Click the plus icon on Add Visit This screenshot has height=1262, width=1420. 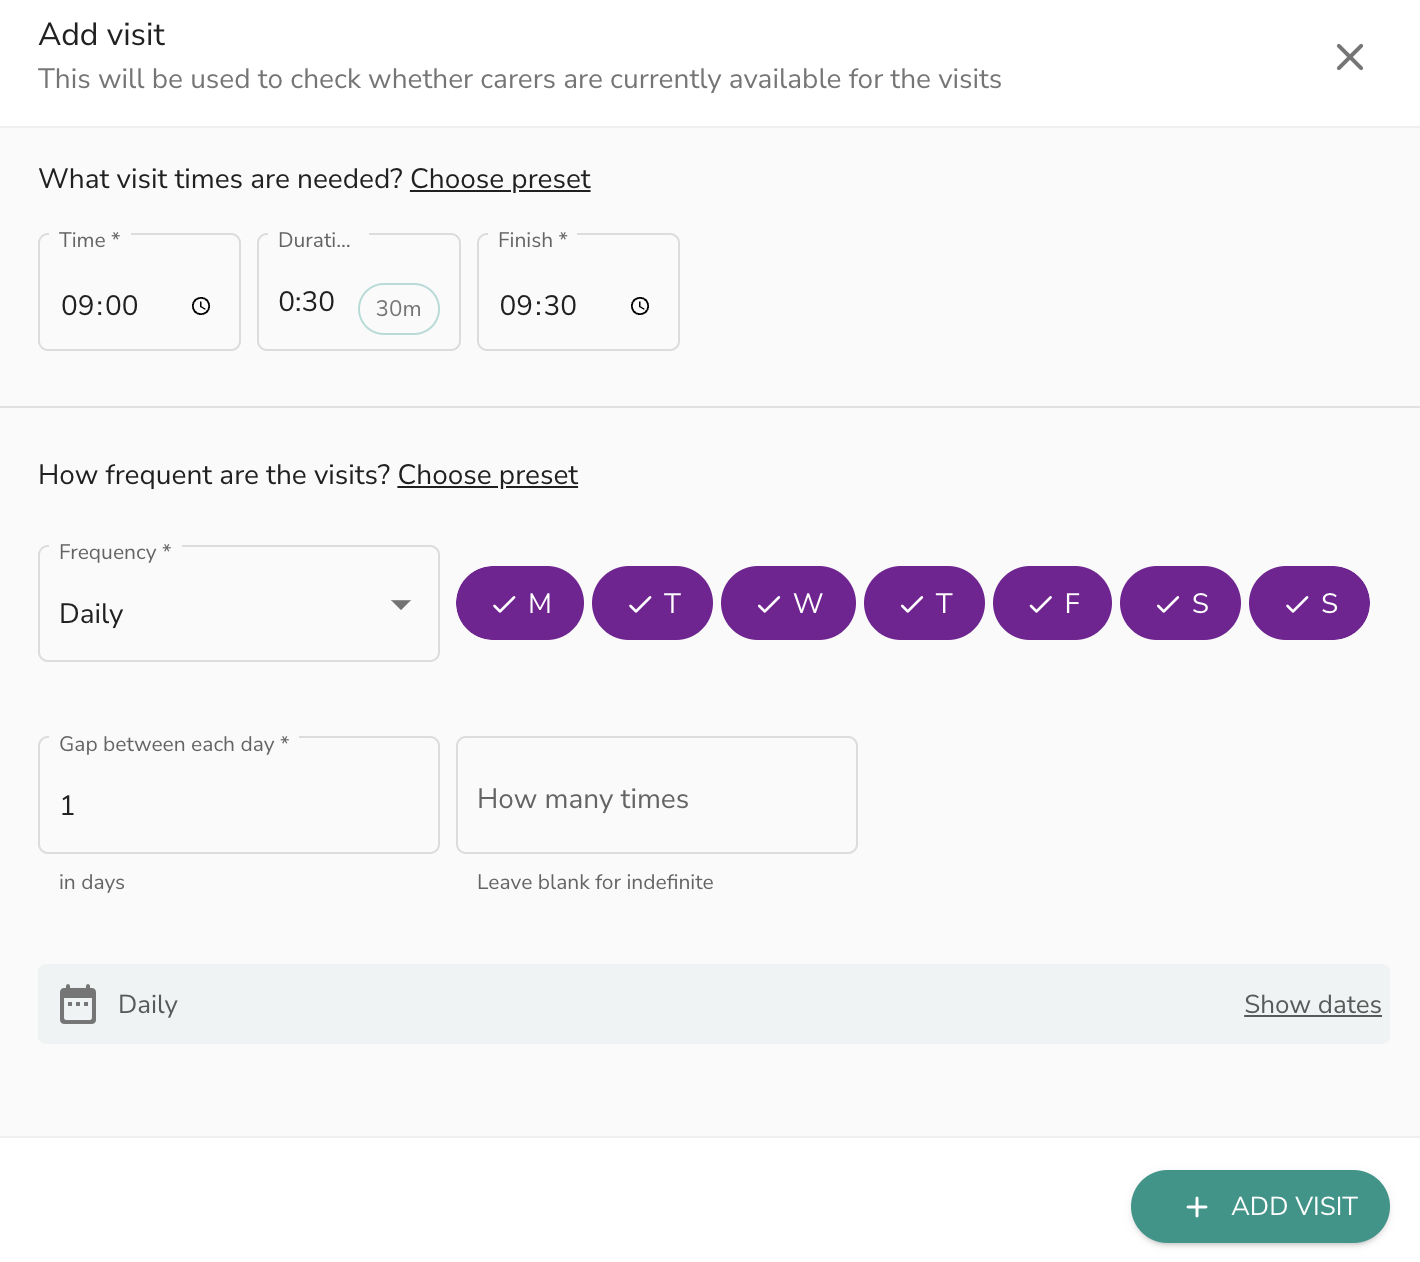click(1196, 1207)
